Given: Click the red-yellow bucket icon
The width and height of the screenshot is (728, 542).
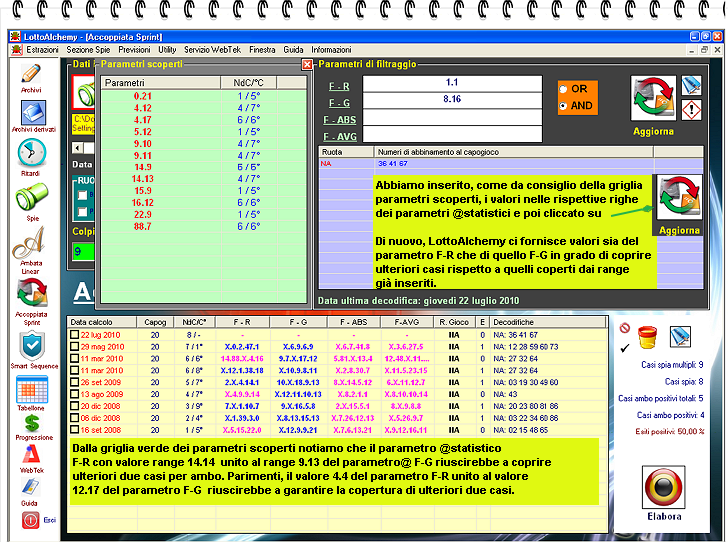Looking at the screenshot, I should click(x=647, y=337).
